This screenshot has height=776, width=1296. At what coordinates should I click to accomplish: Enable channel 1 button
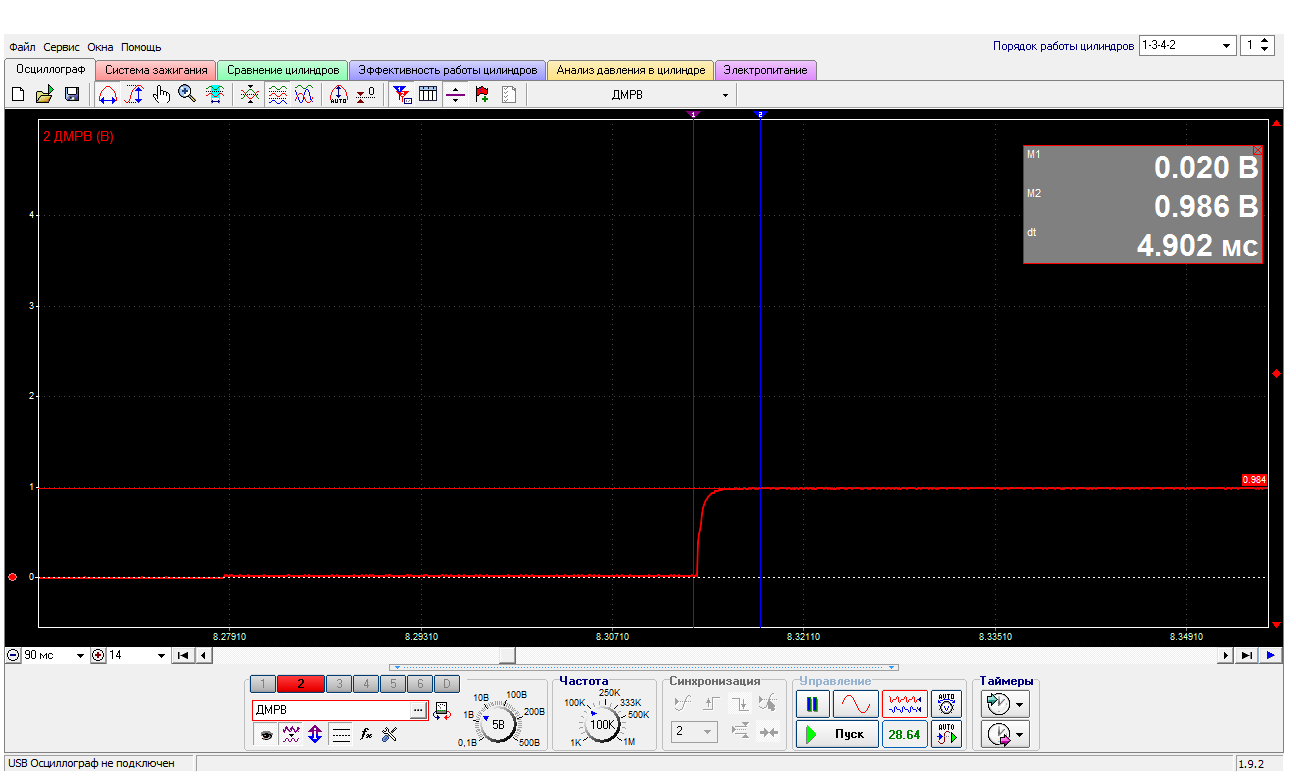pos(262,684)
